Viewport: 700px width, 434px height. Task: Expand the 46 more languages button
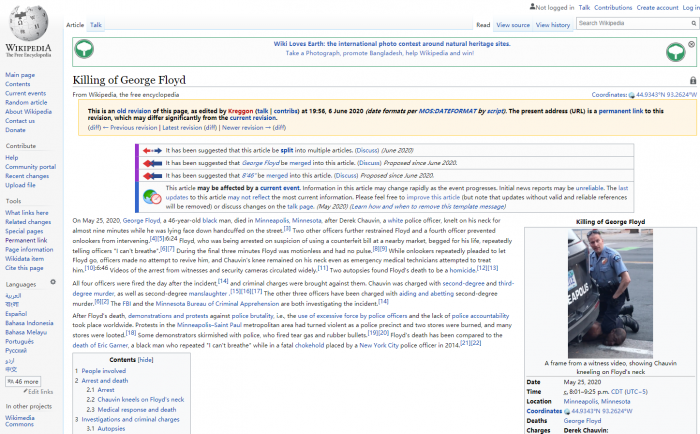coord(23,382)
